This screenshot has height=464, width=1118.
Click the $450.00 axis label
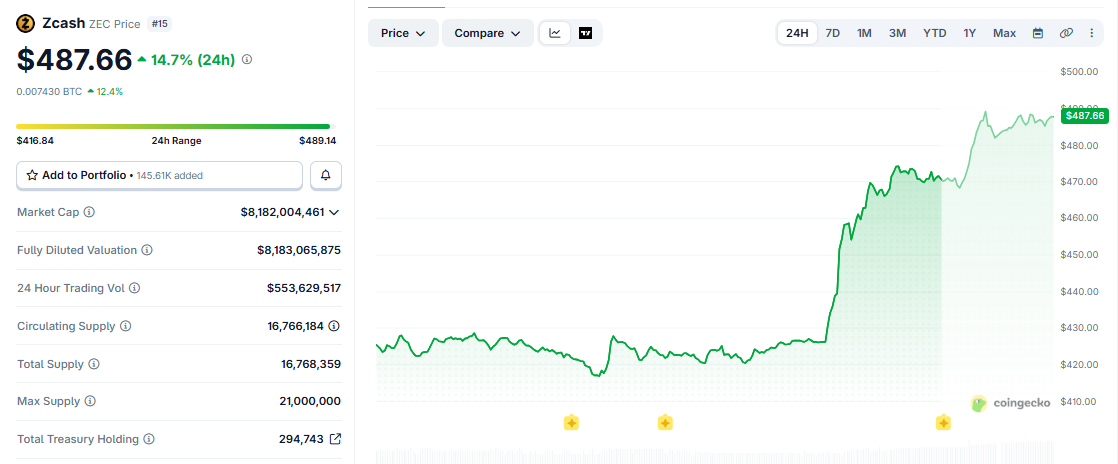[1079, 254]
